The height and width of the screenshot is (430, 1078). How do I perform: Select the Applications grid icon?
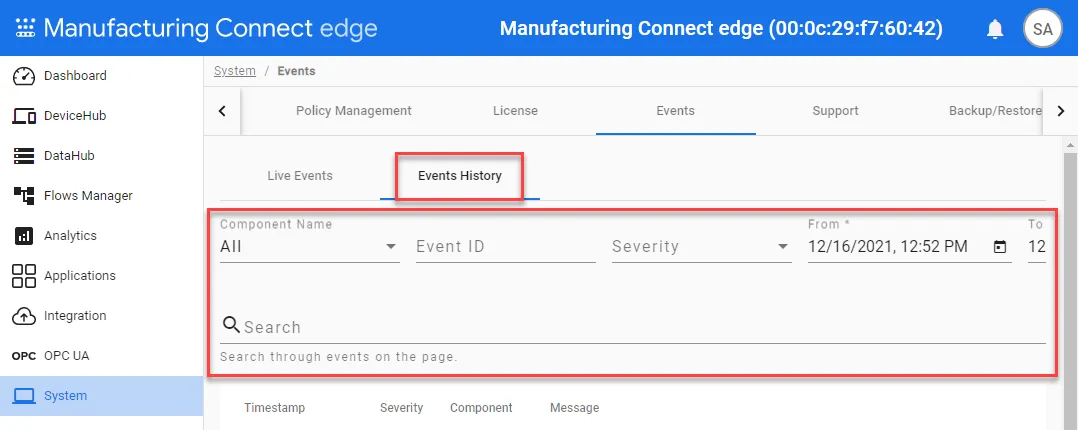pyautogui.click(x=24, y=276)
